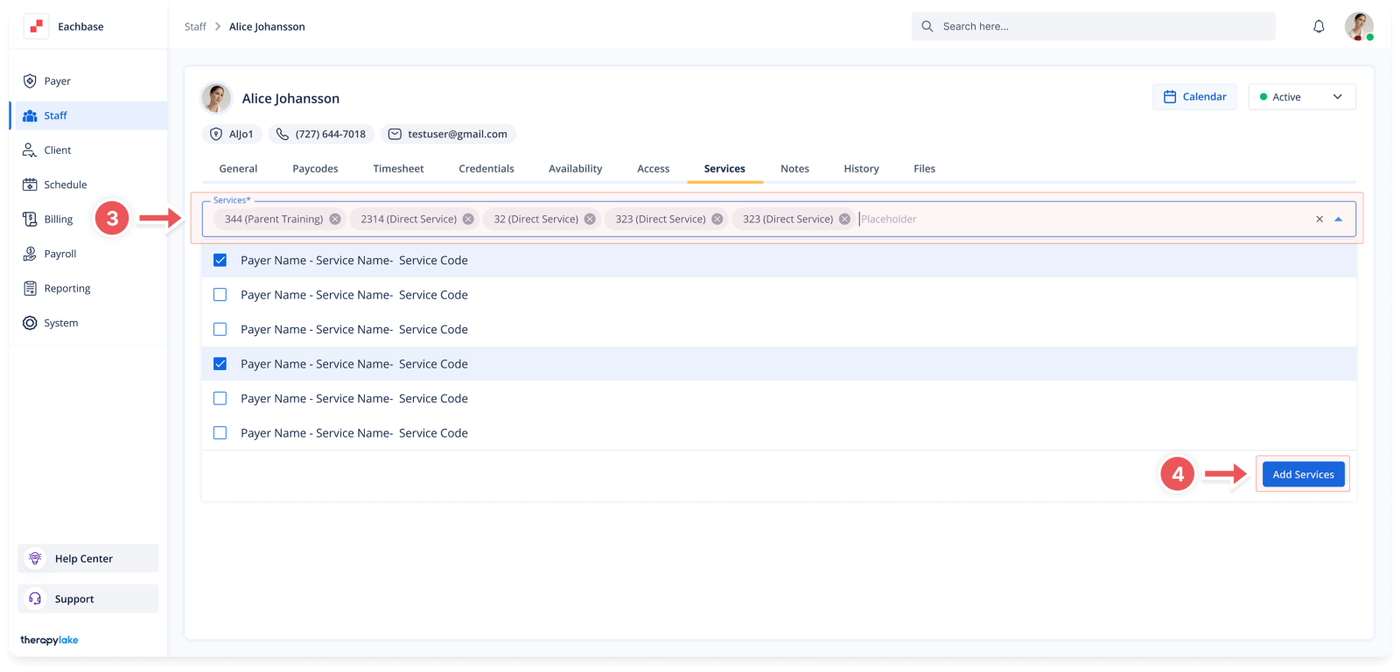Open the Schedule calendar icon in sidebar
Viewport: 1400px width, 672px height.
[x=30, y=185]
